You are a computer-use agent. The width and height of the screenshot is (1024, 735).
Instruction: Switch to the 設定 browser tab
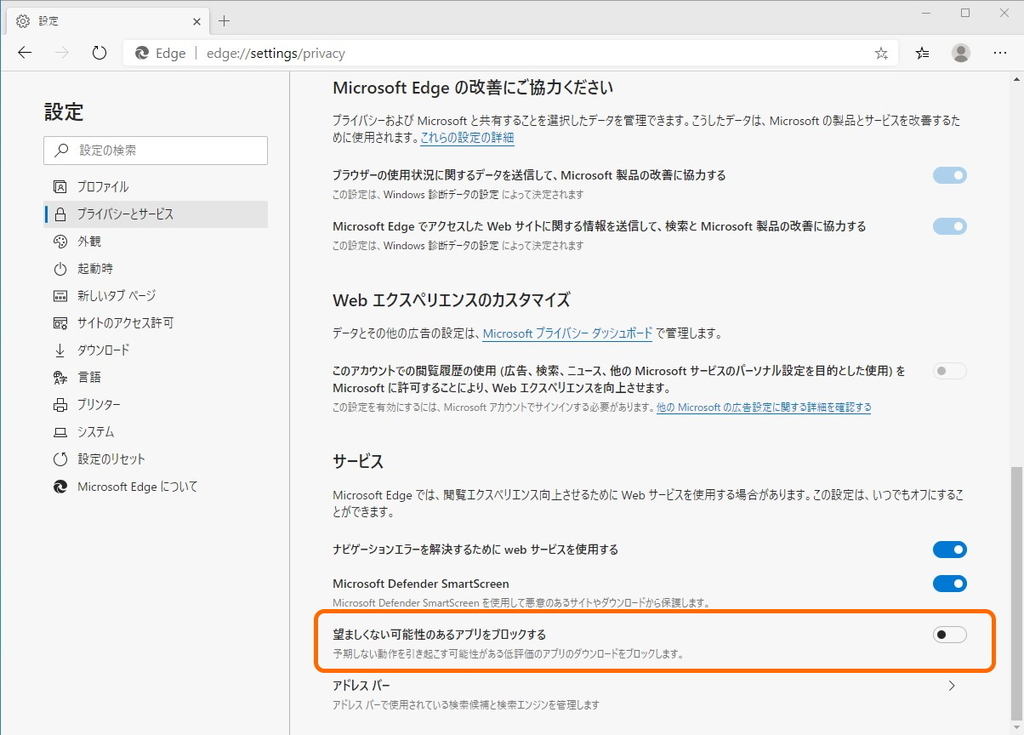(100, 20)
